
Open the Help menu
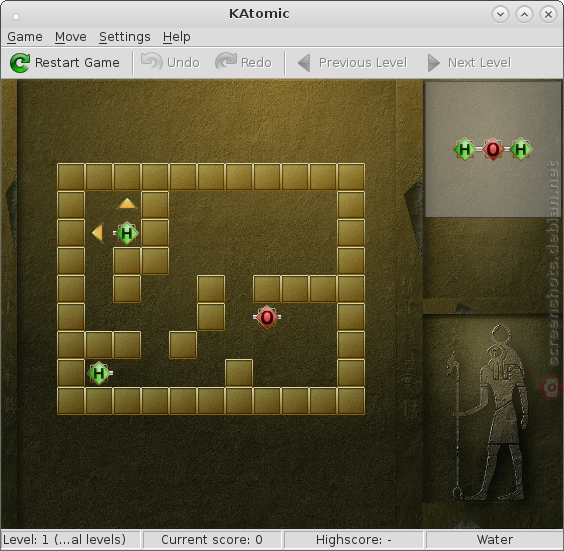pyautogui.click(x=177, y=37)
